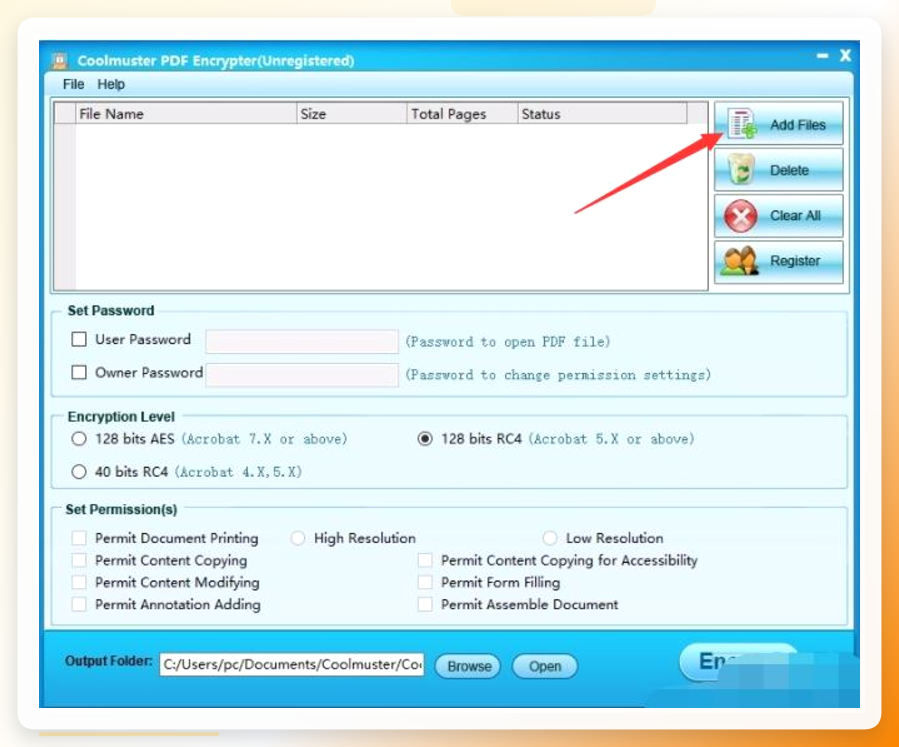Select 40 bits RC4 encryption
The image size is (899, 747).
pos(79,472)
